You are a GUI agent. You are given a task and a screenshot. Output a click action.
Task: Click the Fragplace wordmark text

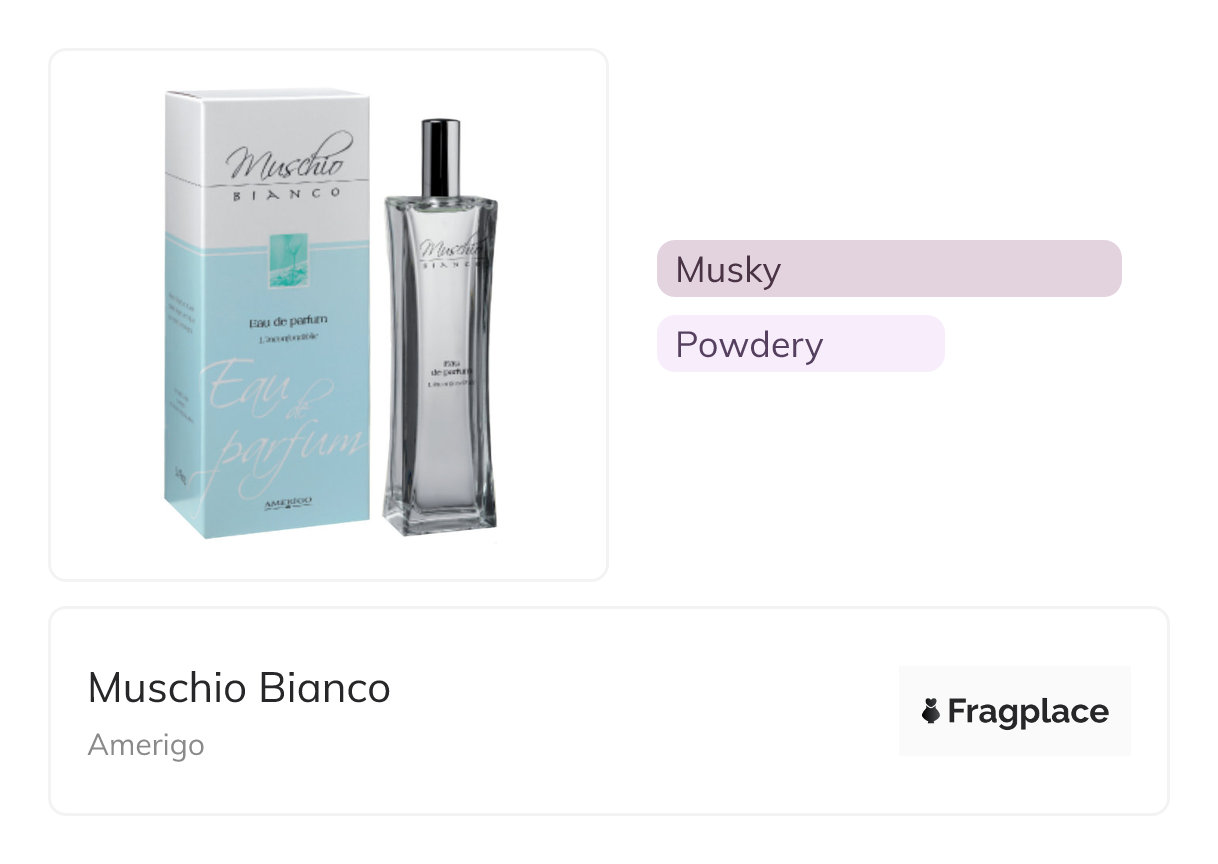point(1027,712)
